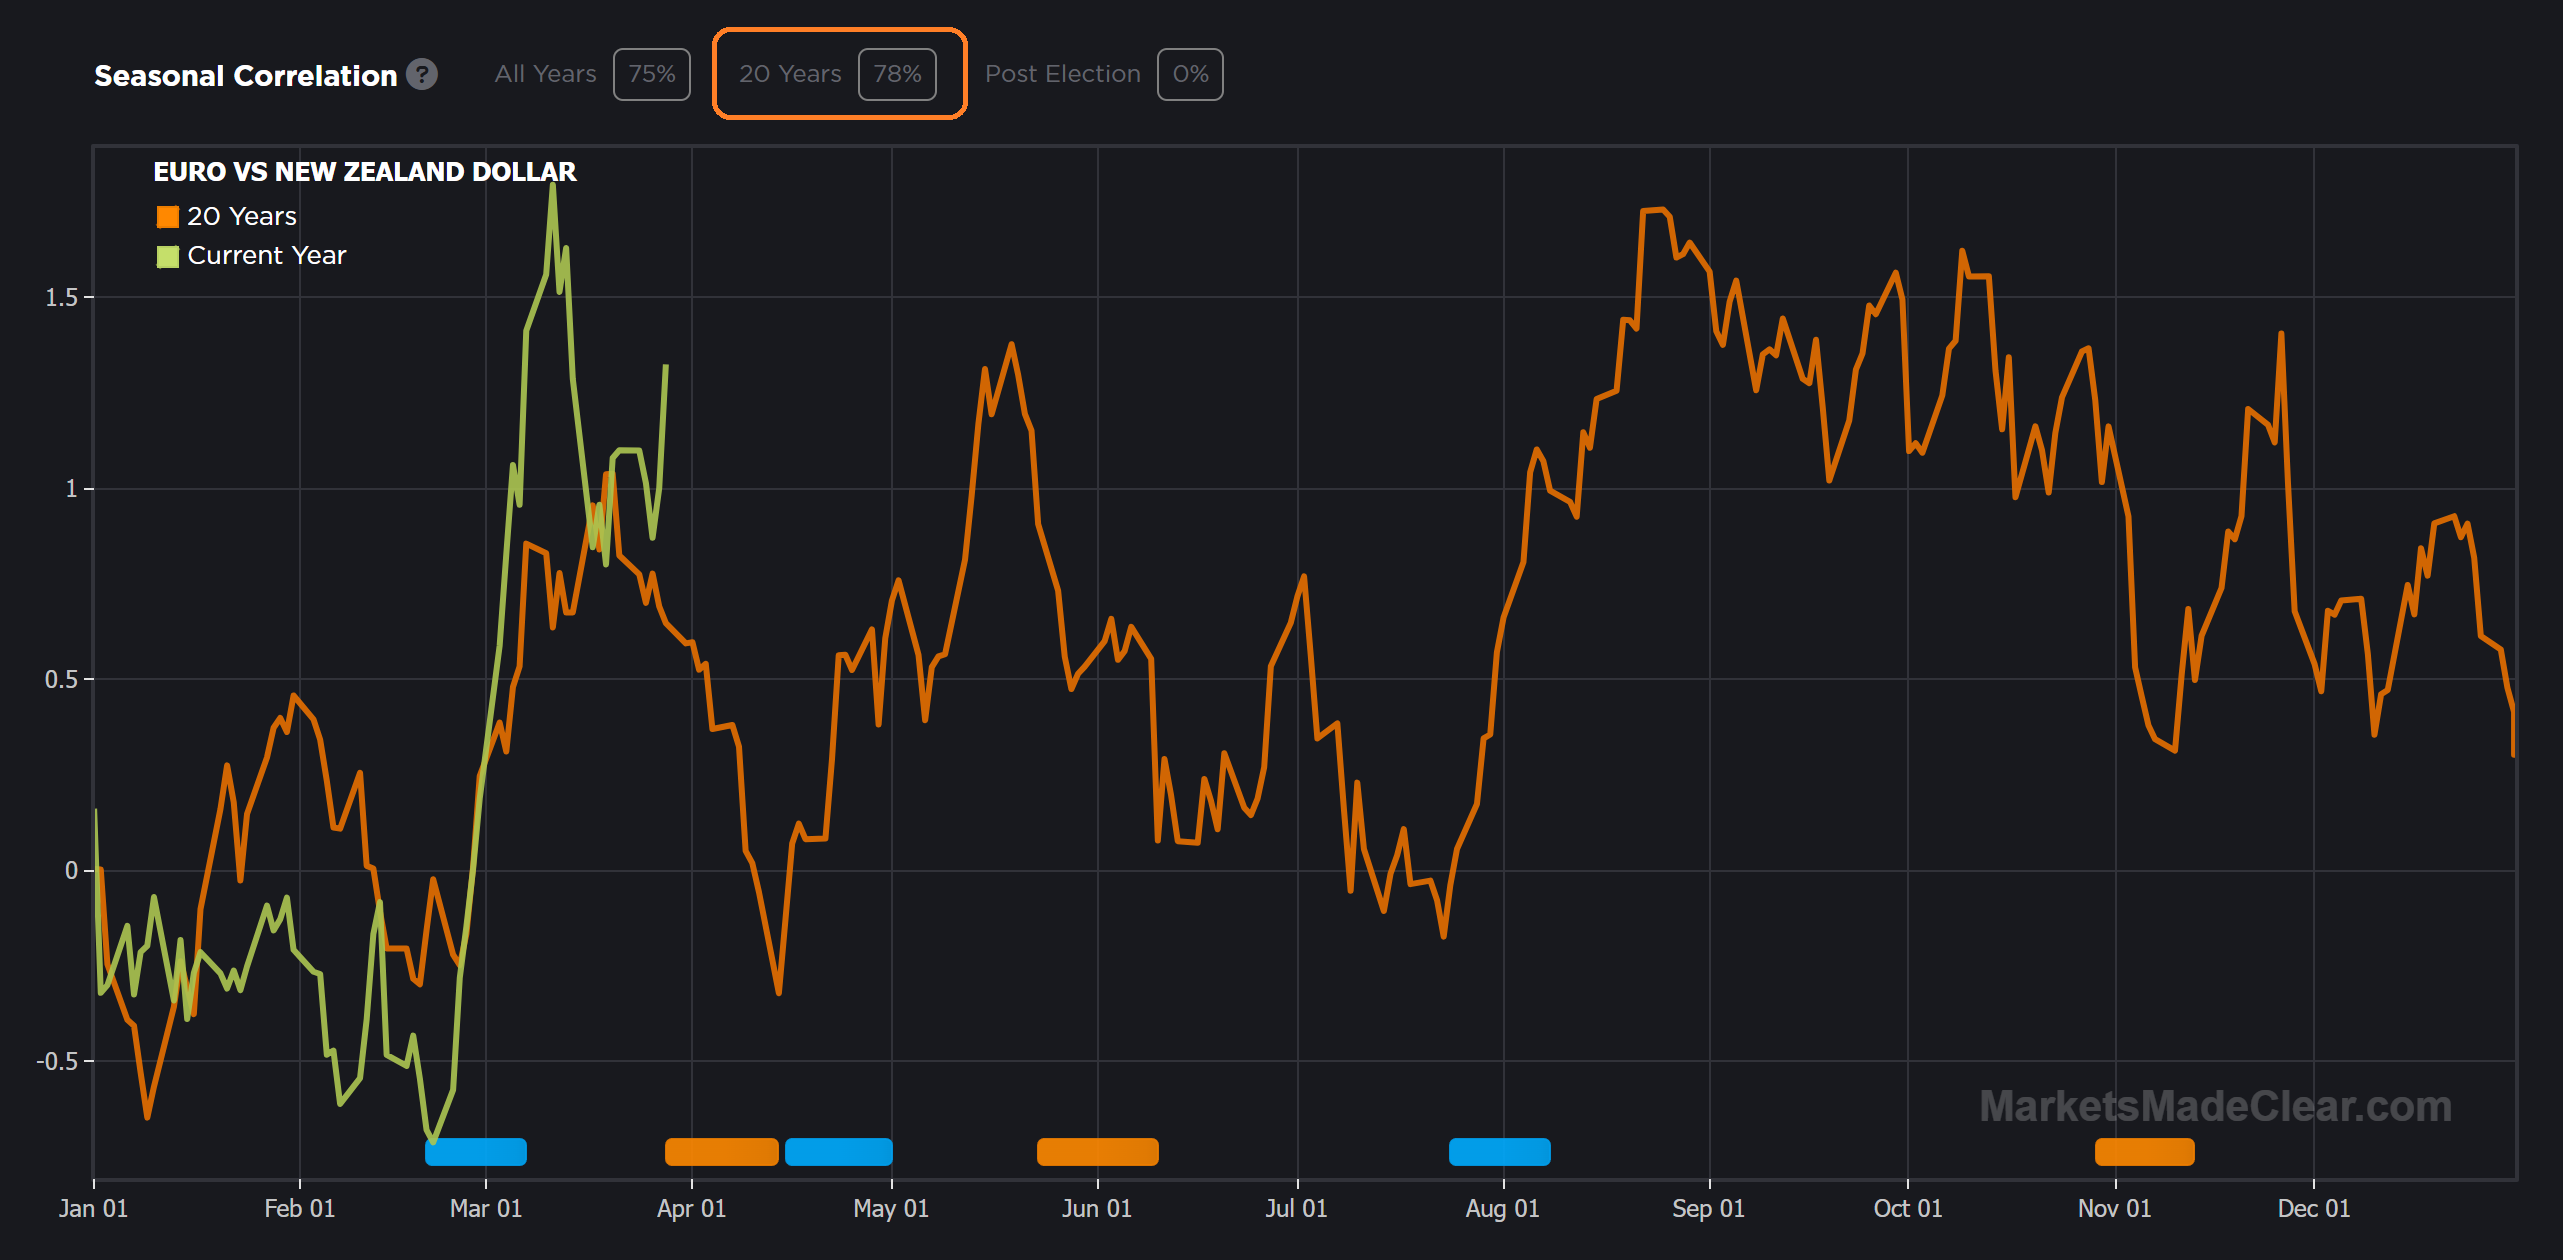Click the Oct 01 axis label

point(1908,1208)
